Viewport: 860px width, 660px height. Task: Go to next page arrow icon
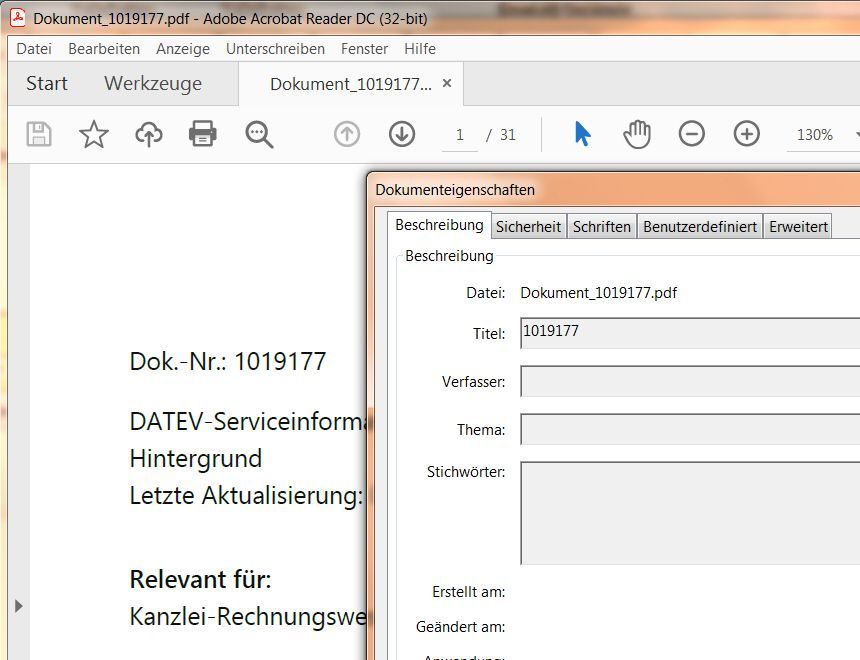pyautogui.click(x=402, y=134)
